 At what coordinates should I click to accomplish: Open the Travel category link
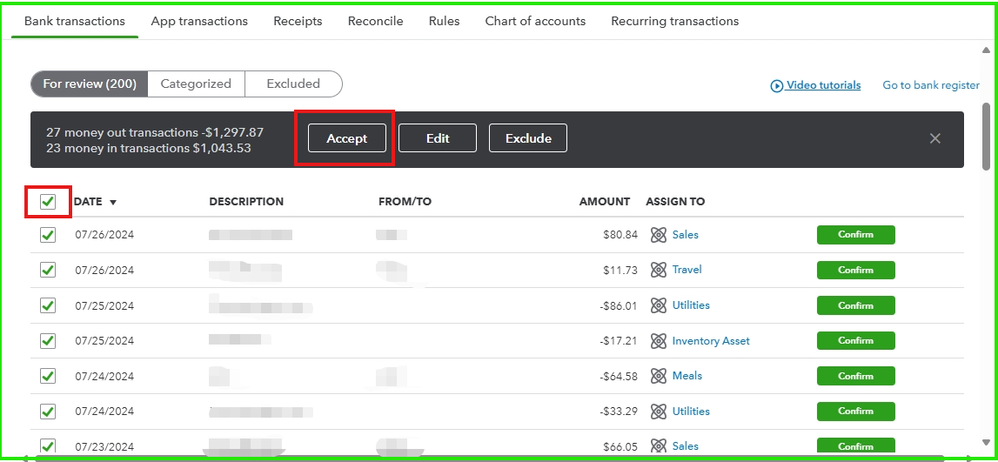687,270
